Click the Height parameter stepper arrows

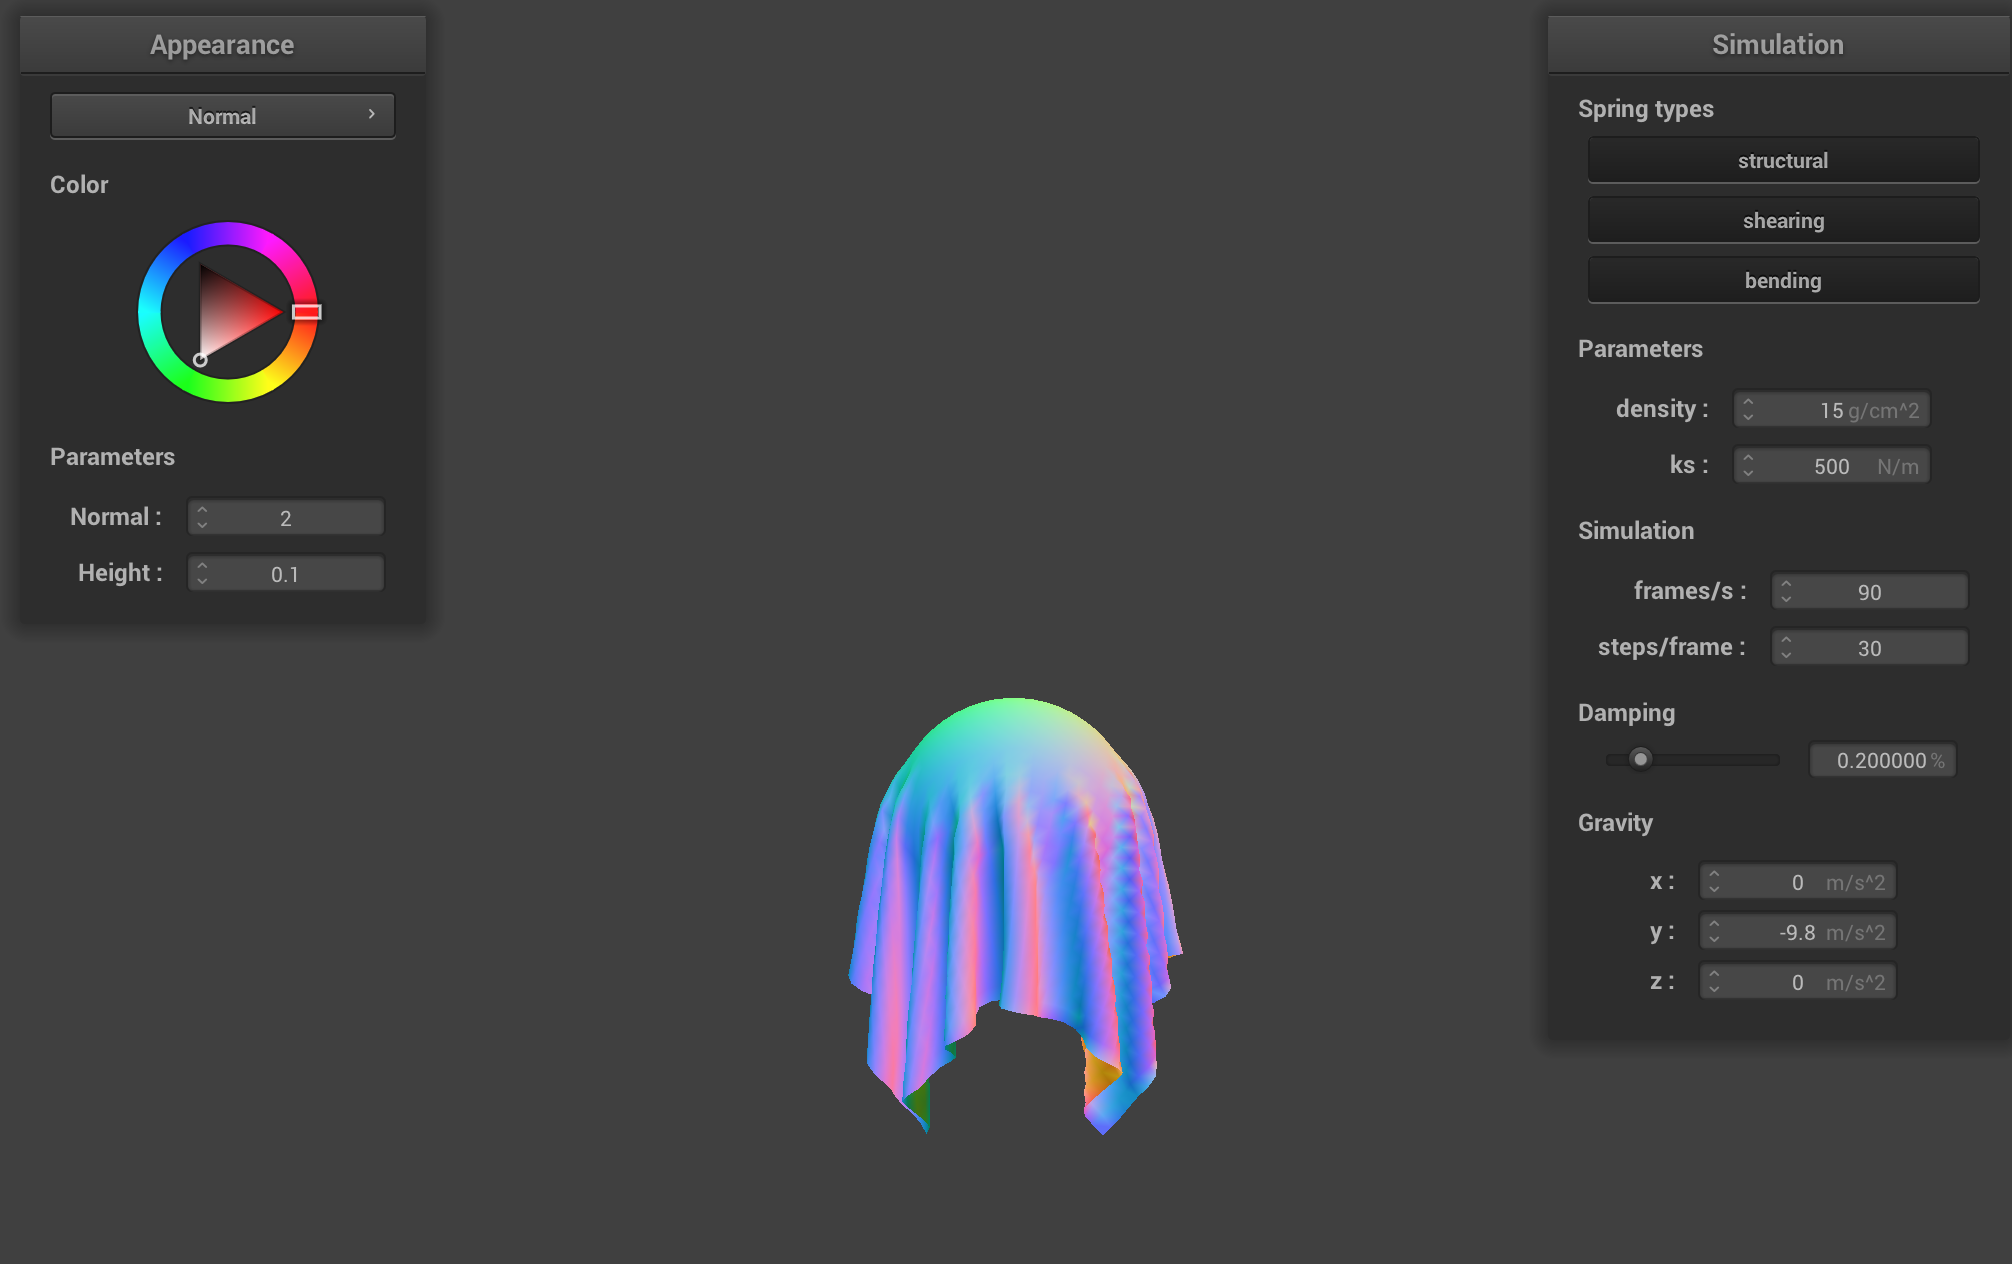pyautogui.click(x=202, y=573)
